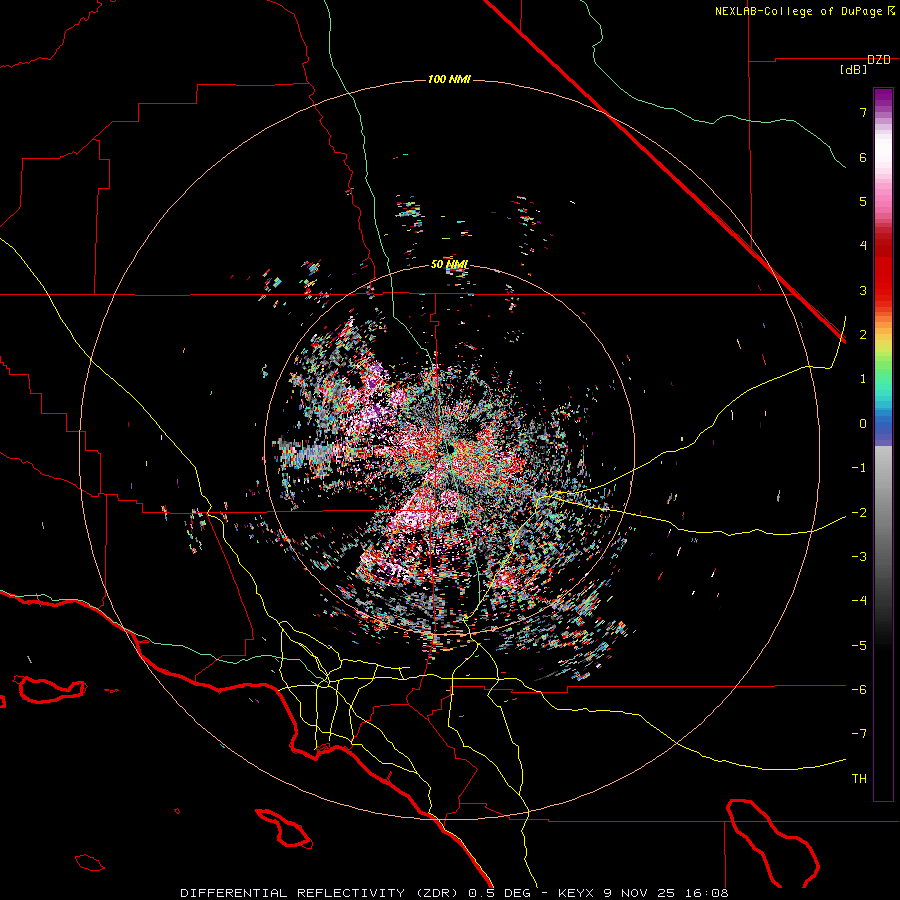Select the KEYX station identifier in footer

pyautogui.click(x=576, y=893)
